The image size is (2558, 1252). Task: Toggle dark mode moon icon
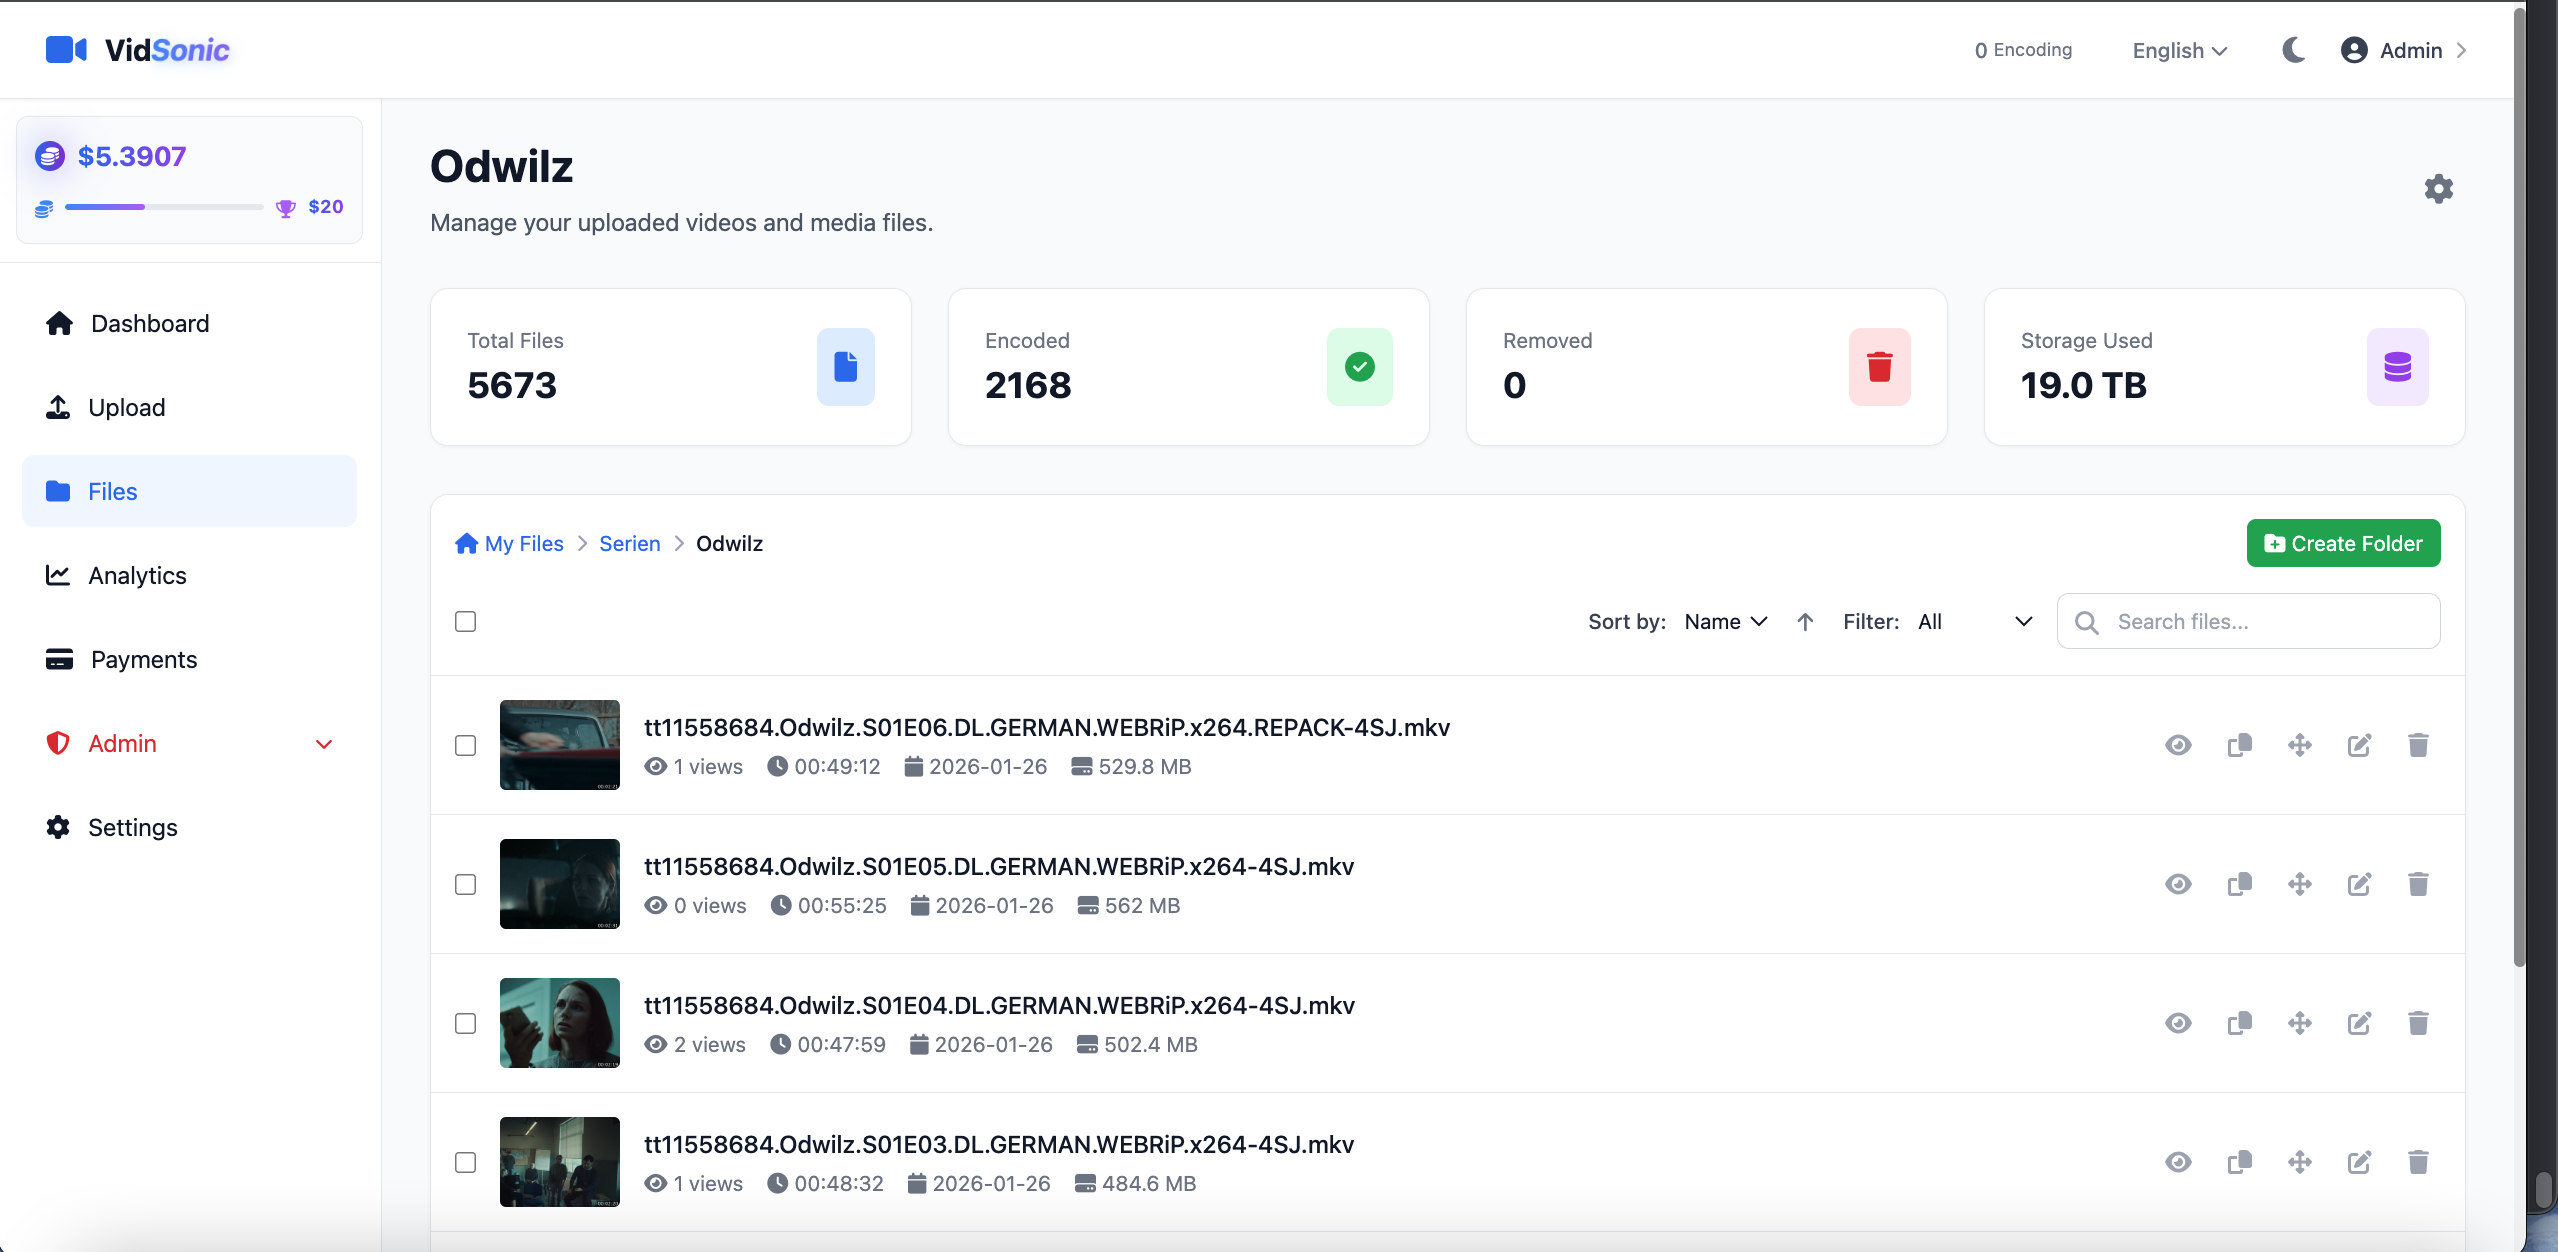pyautogui.click(x=2293, y=50)
